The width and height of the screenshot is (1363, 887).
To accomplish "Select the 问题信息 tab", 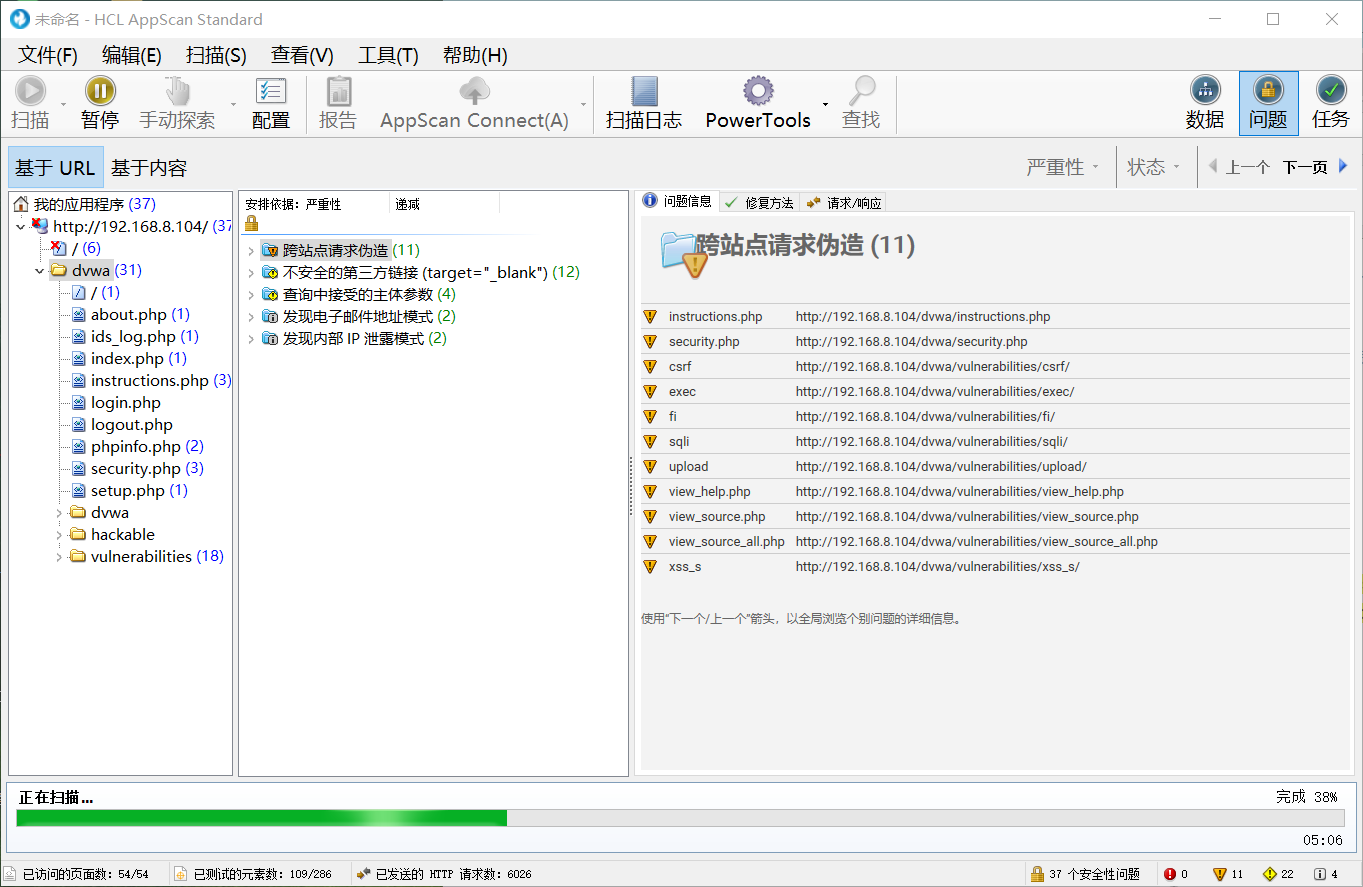I will (678, 201).
